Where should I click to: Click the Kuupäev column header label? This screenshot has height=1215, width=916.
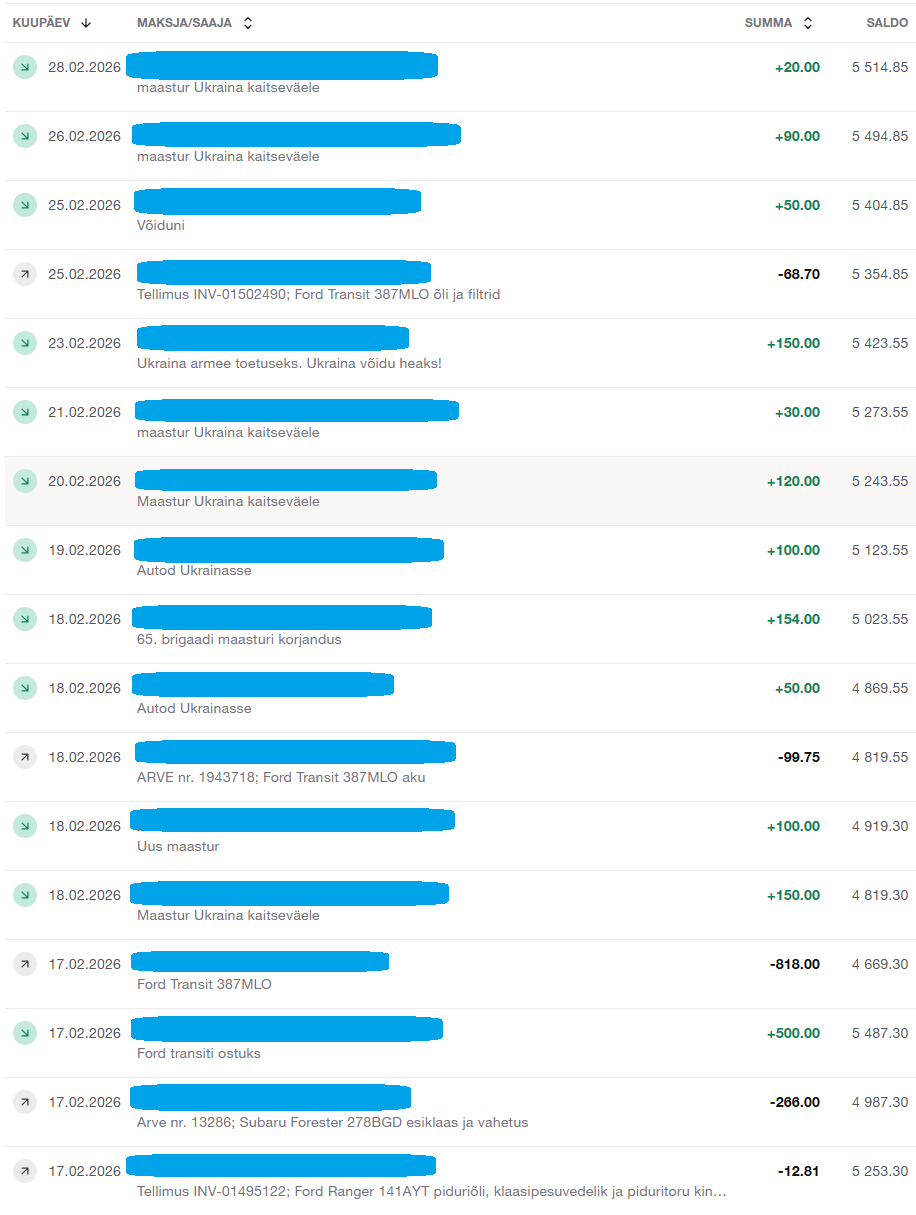[41, 23]
